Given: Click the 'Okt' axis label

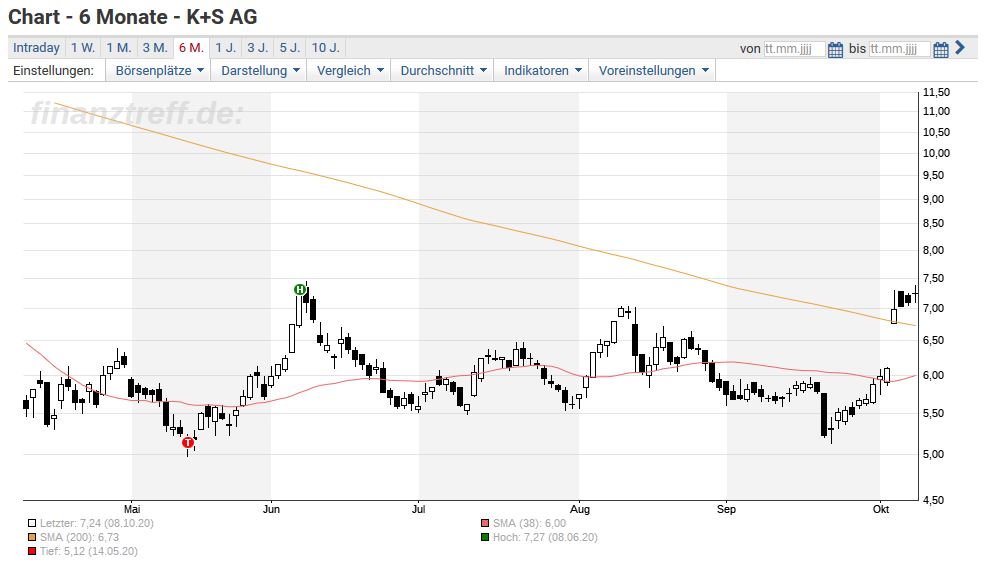Looking at the screenshot, I should point(881,509).
